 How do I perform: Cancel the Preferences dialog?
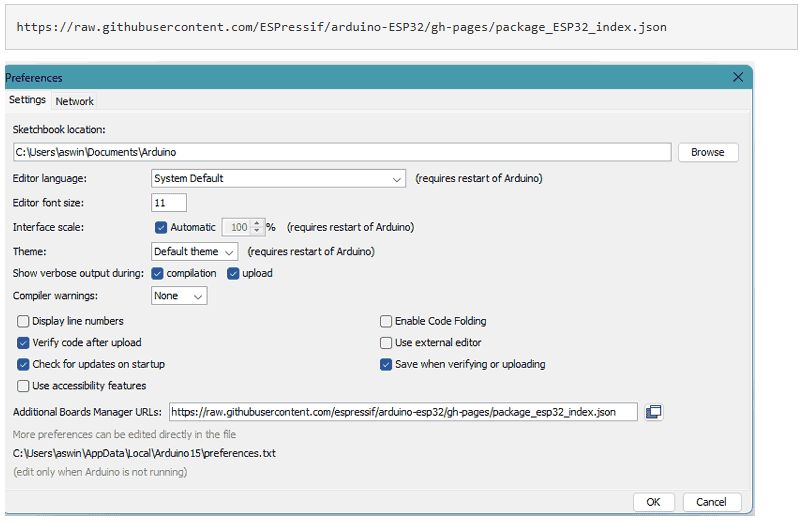[x=711, y=502]
